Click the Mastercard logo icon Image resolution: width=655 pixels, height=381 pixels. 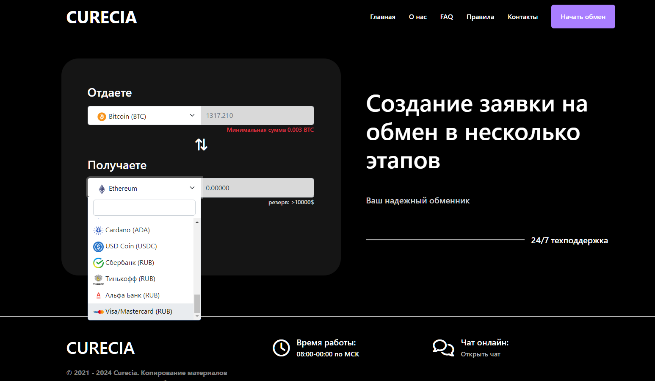[x=99, y=312]
